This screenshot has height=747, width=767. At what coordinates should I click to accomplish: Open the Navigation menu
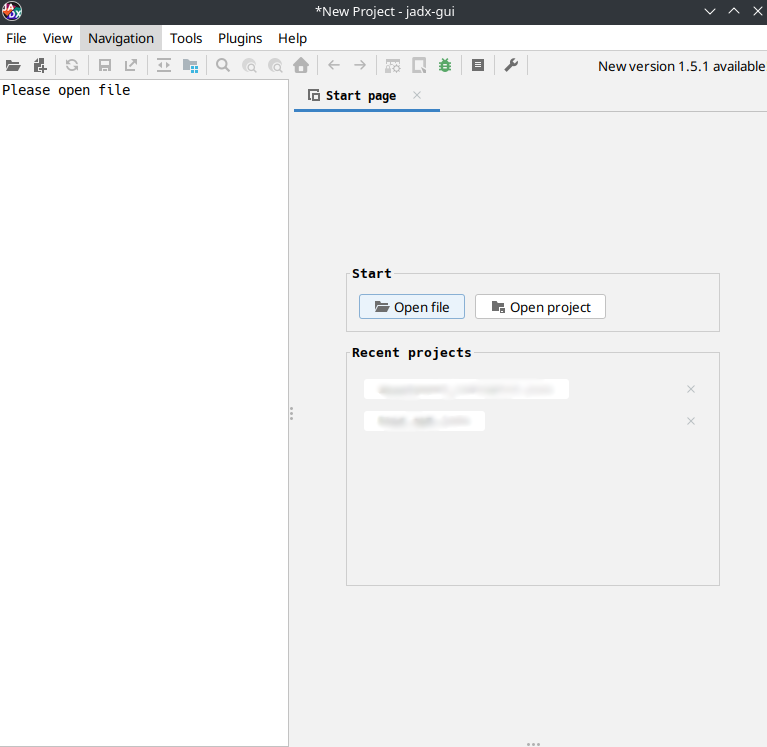point(121,38)
